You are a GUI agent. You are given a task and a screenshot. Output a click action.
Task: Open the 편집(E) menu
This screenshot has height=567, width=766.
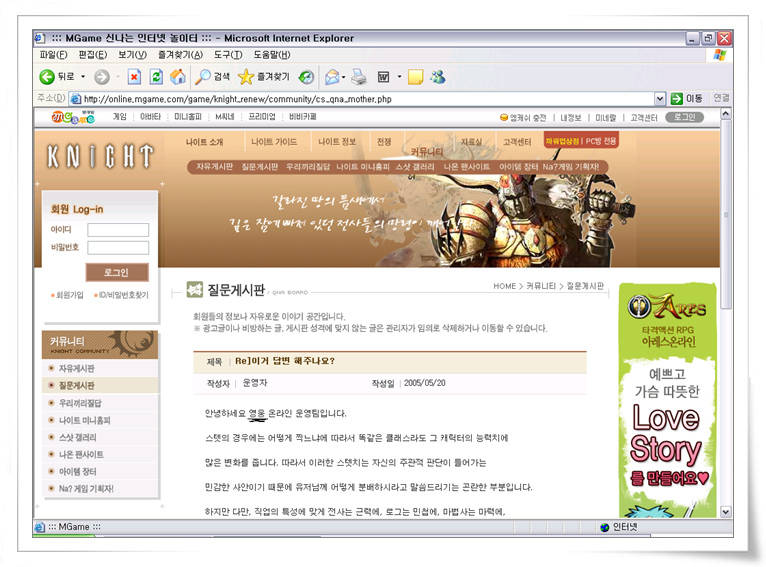click(x=92, y=55)
